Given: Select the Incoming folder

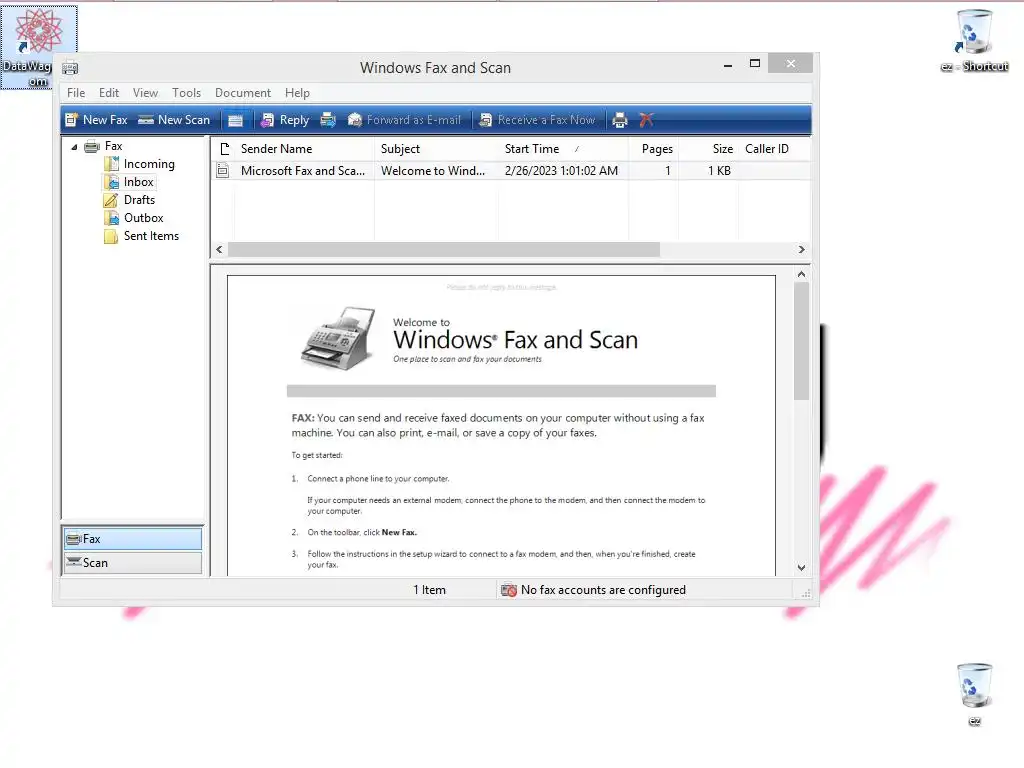Looking at the screenshot, I should click(x=149, y=164).
